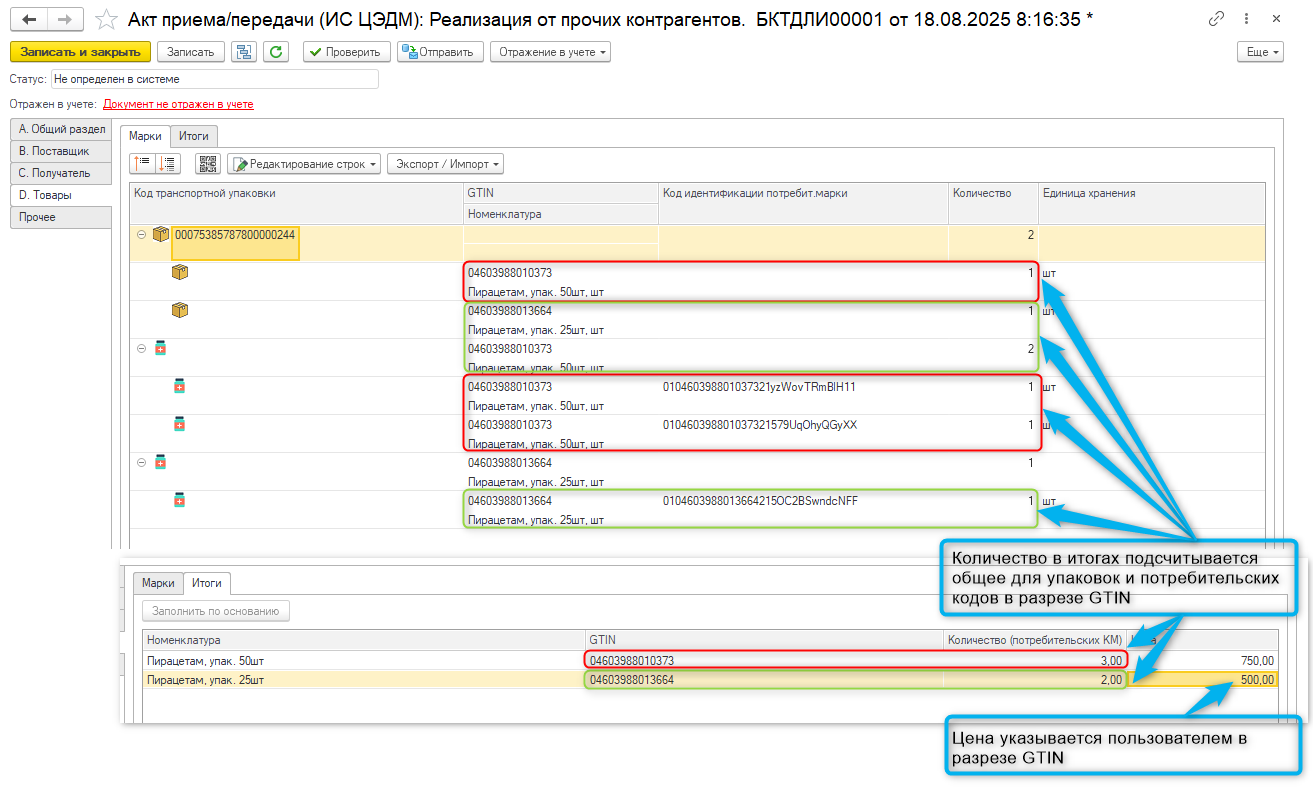Collapse transport package 00075385787800000244 node
Image resolution: width=1313 pixels, height=807 pixels.
click(141, 235)
